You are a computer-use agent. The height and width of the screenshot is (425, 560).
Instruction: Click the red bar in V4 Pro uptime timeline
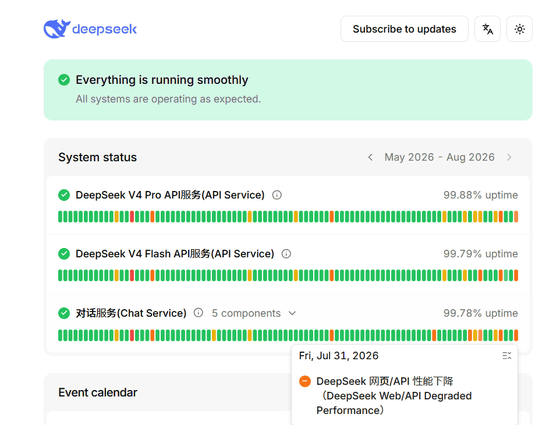(132, 216)
